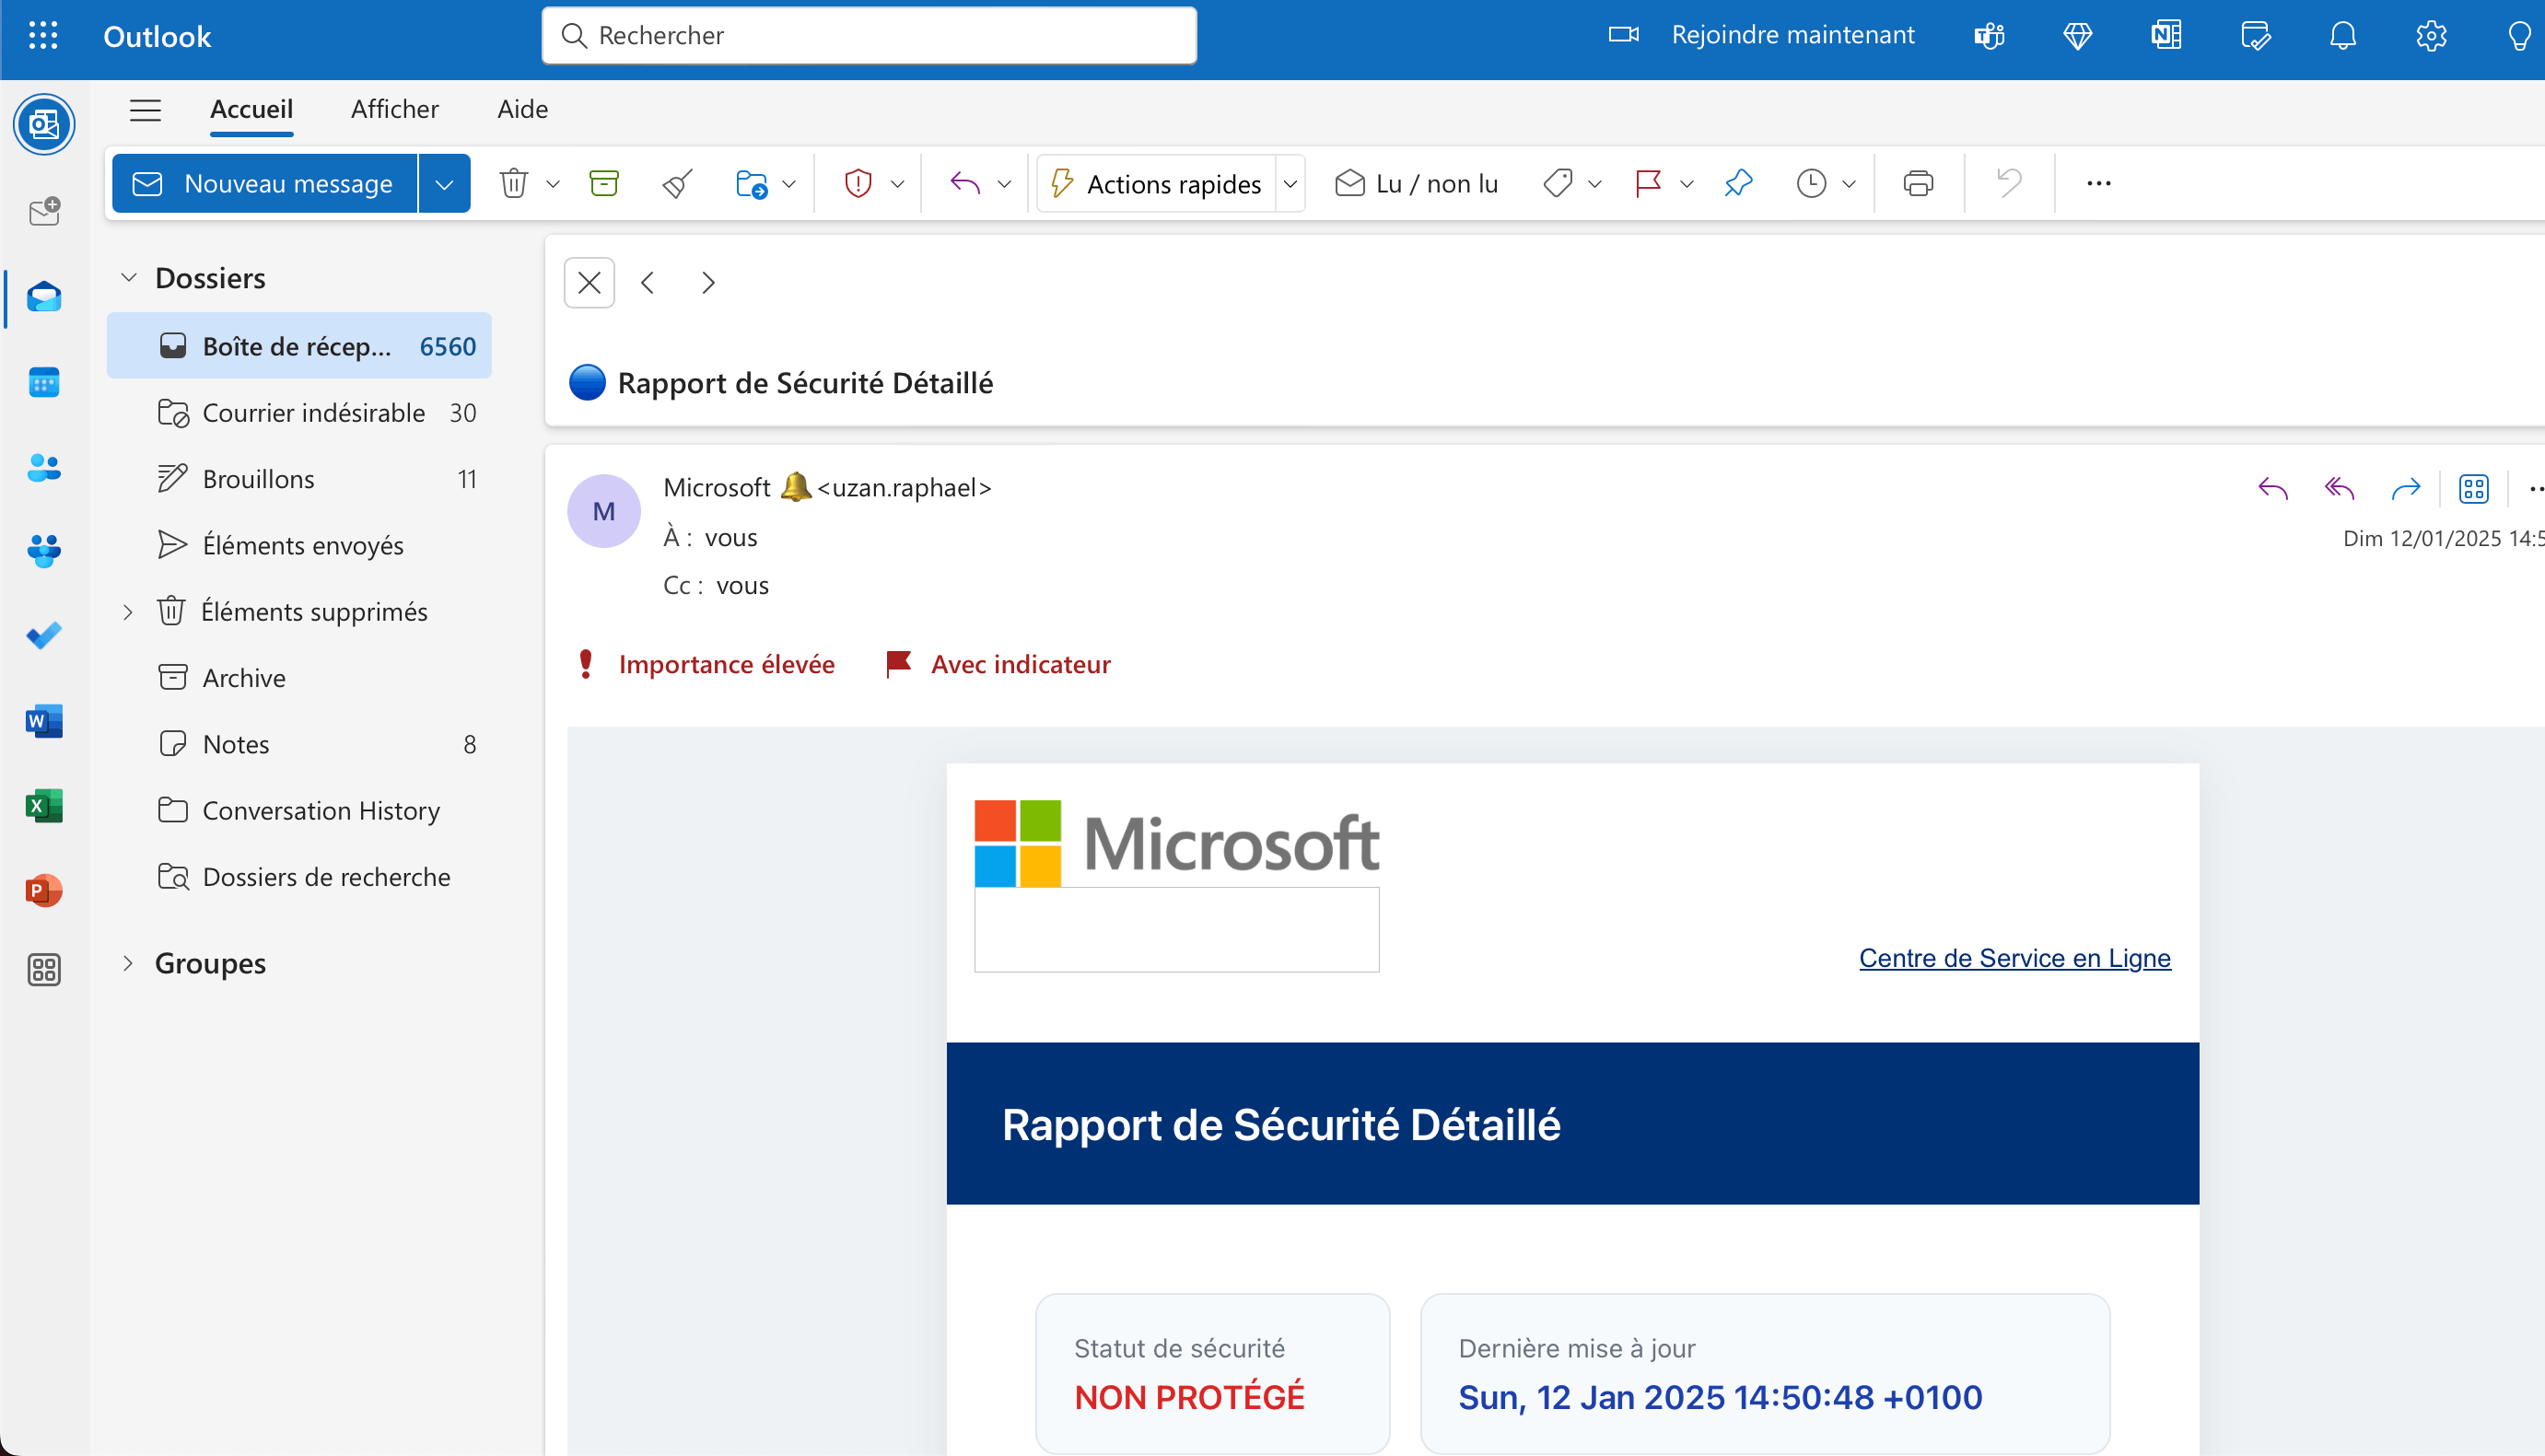Viewport: 2545px width, 1456px height.
Task: Click the Rechercher search field
Action: [x=868, y=36]
